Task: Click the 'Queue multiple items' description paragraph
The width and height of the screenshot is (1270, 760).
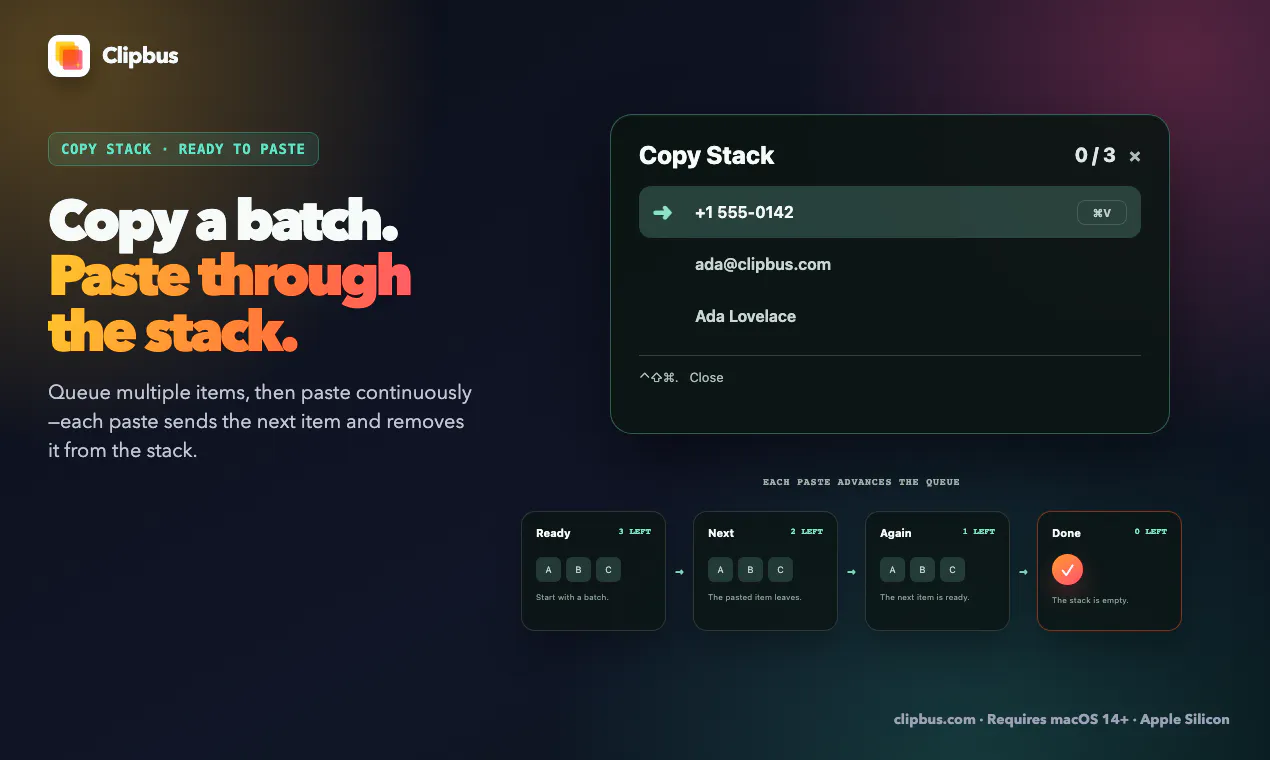Action: [260, 421]
